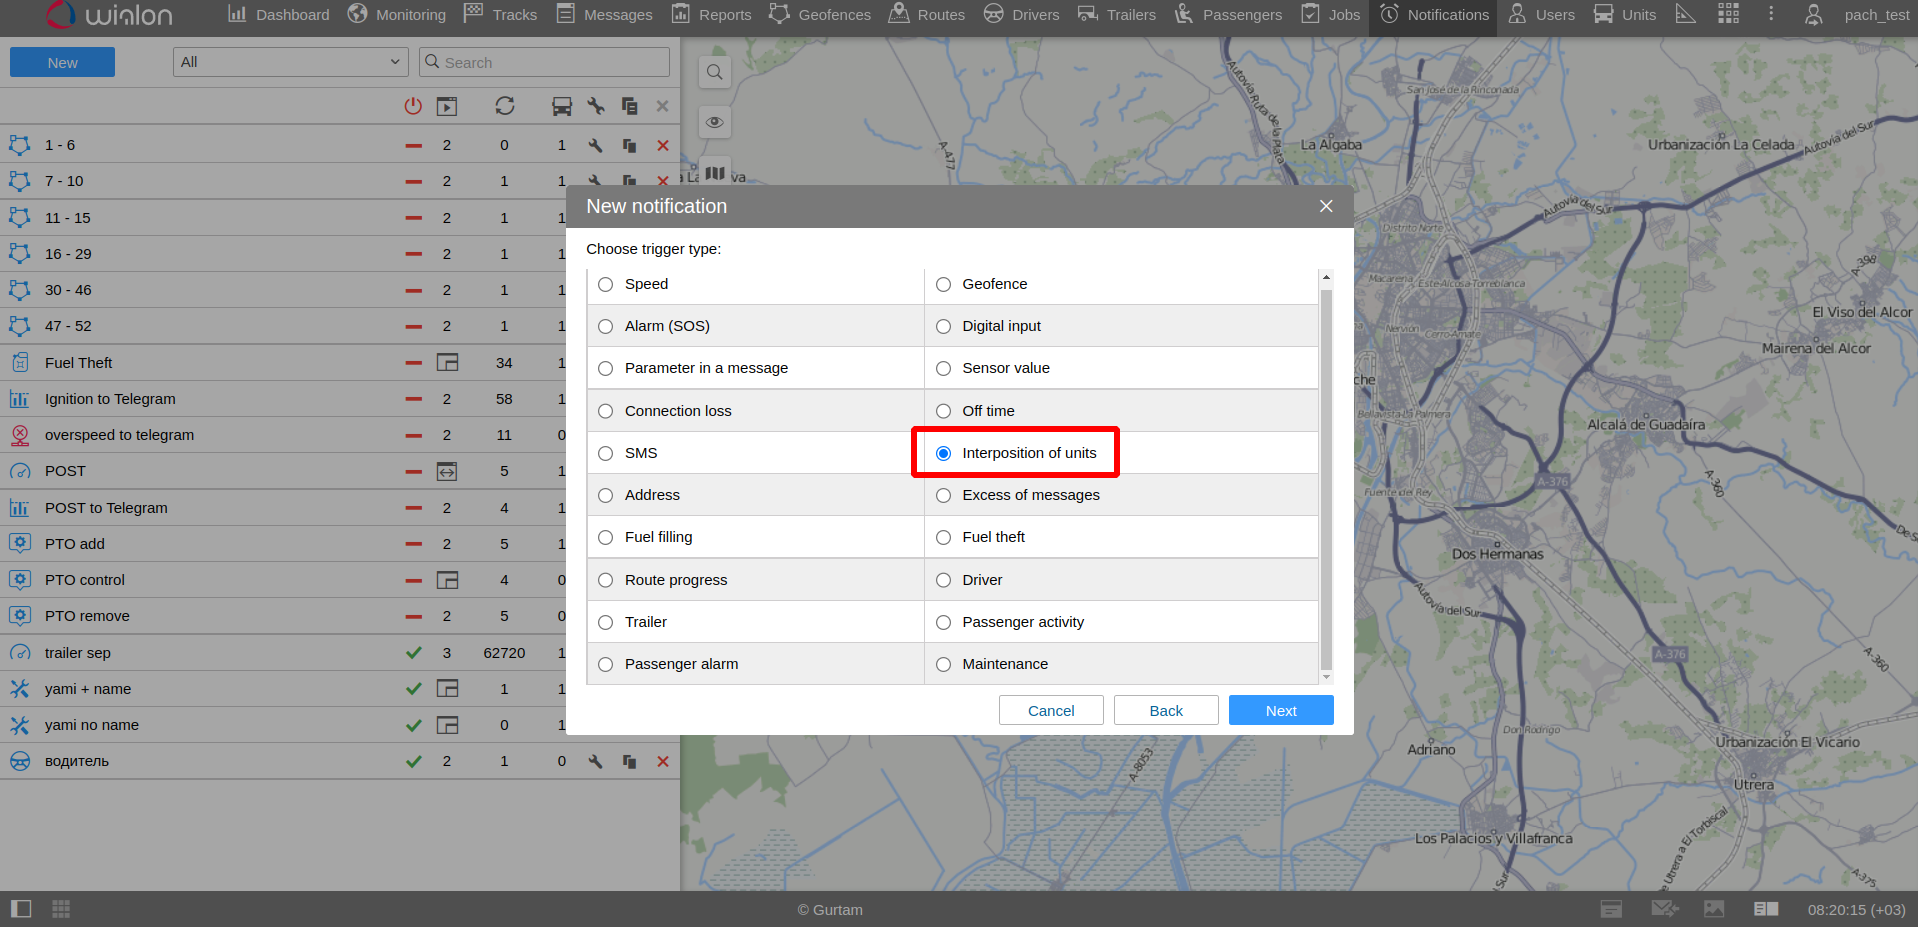Click the power icon in column header
This screenshot has width=1918, height=927.
coord(413,106)
